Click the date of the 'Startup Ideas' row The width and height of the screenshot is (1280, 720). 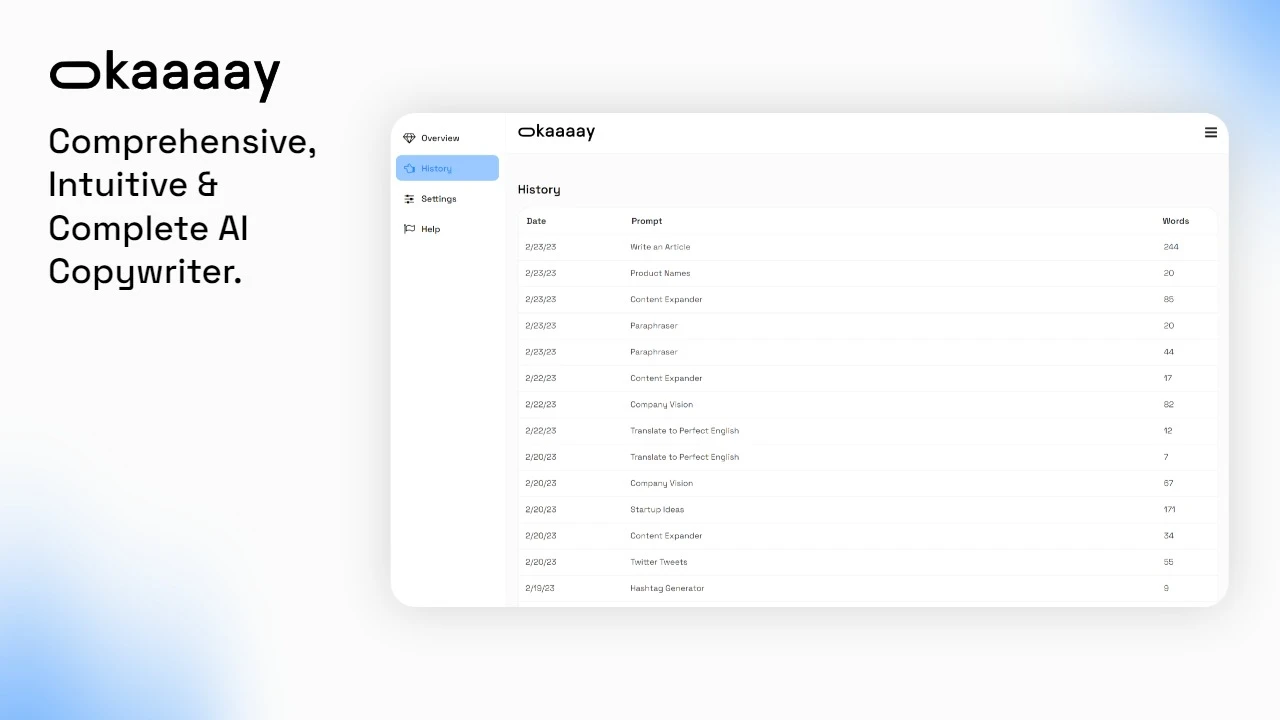point(541,509)
